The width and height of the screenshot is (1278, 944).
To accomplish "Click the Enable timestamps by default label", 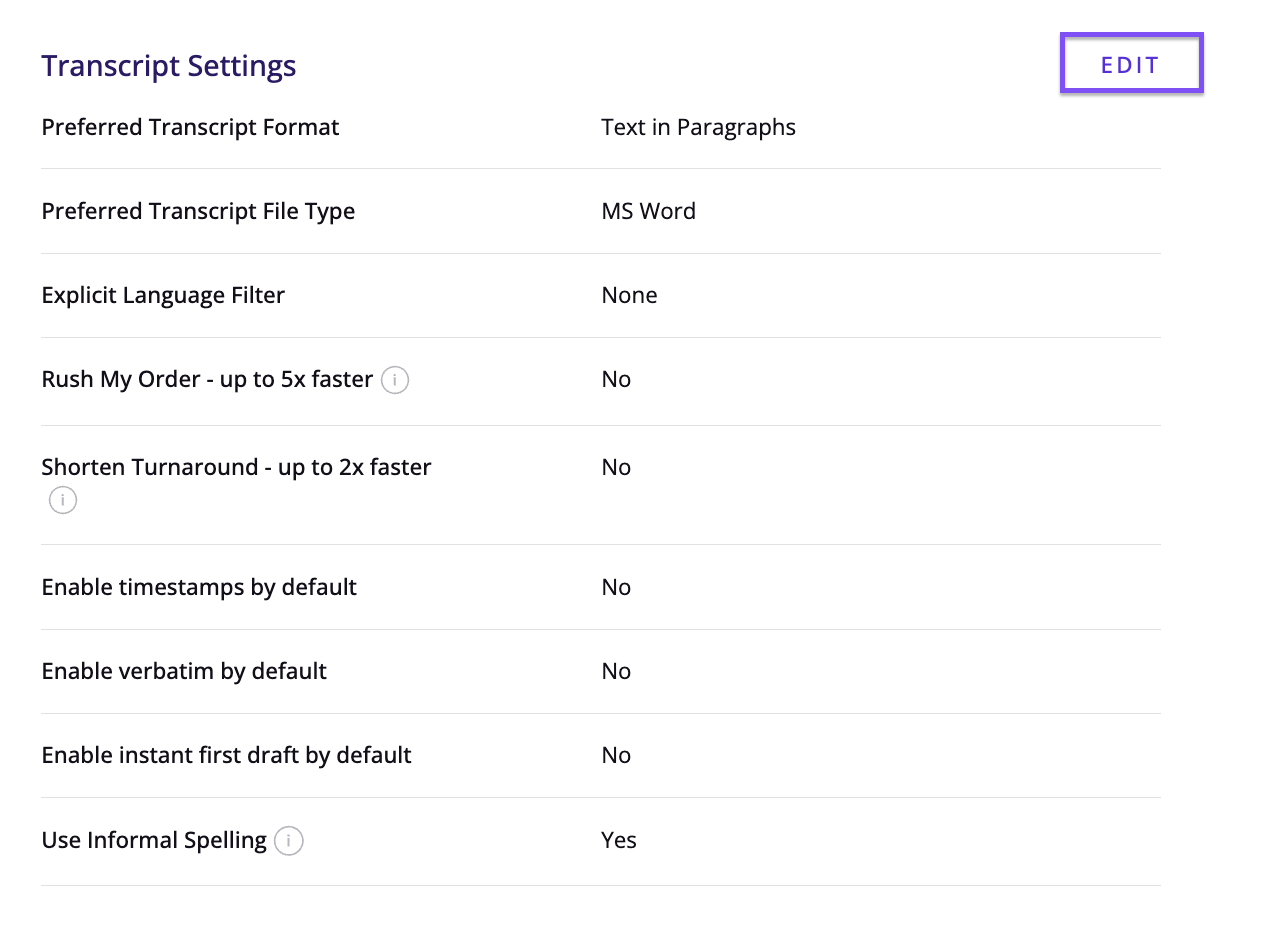I will pos(199,588).
